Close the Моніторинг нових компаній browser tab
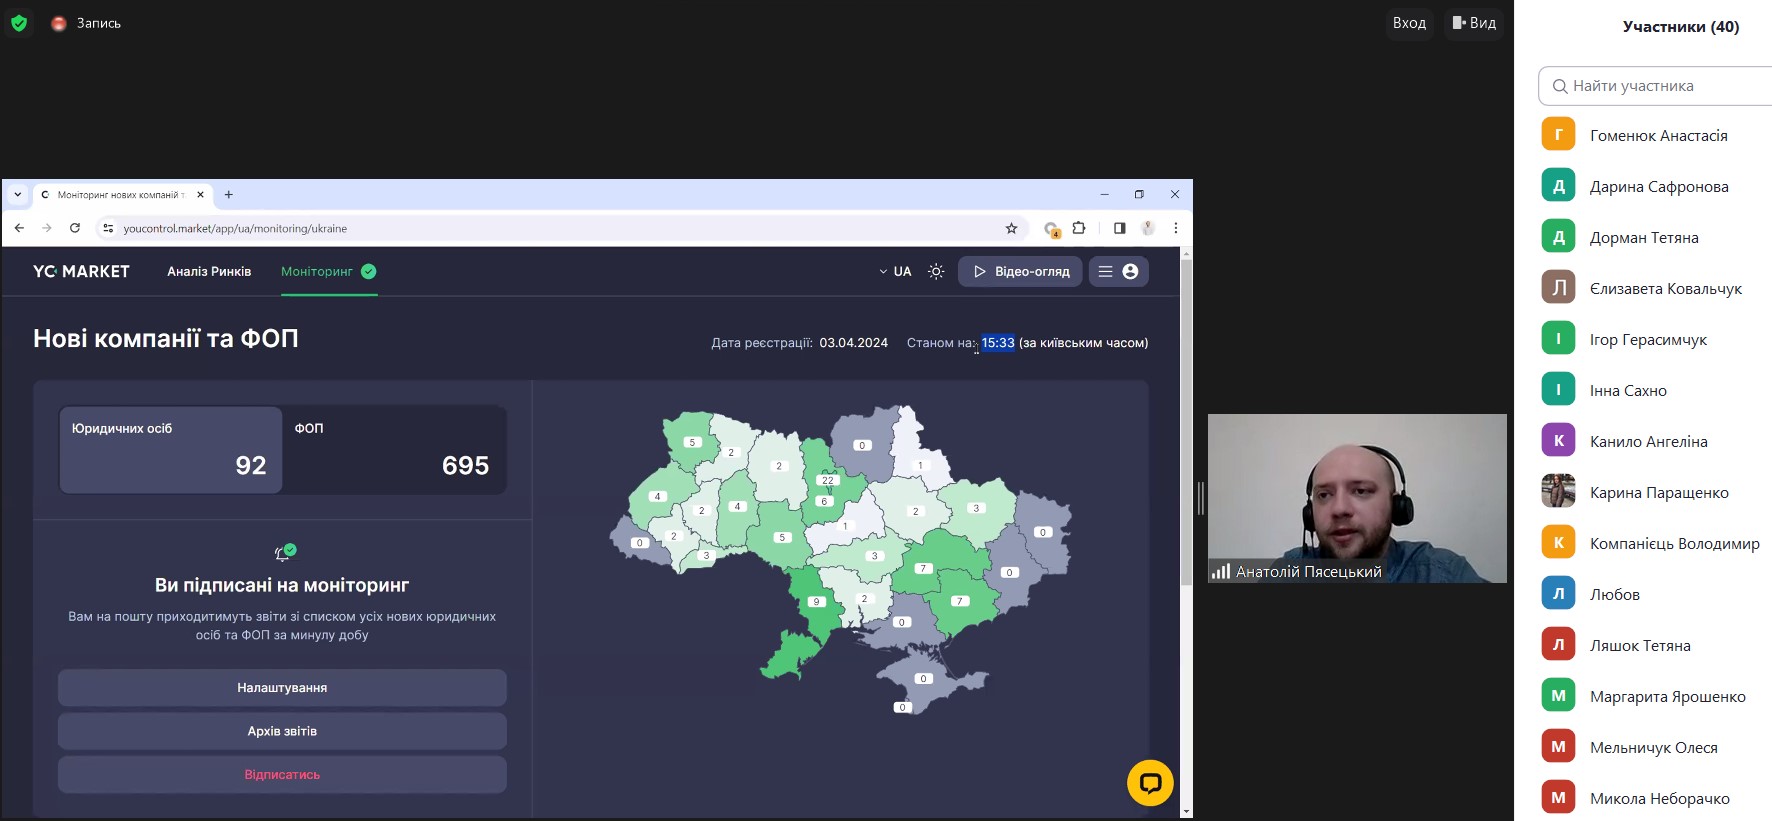Screen dimensions: 1772x821 coord(200,195)
